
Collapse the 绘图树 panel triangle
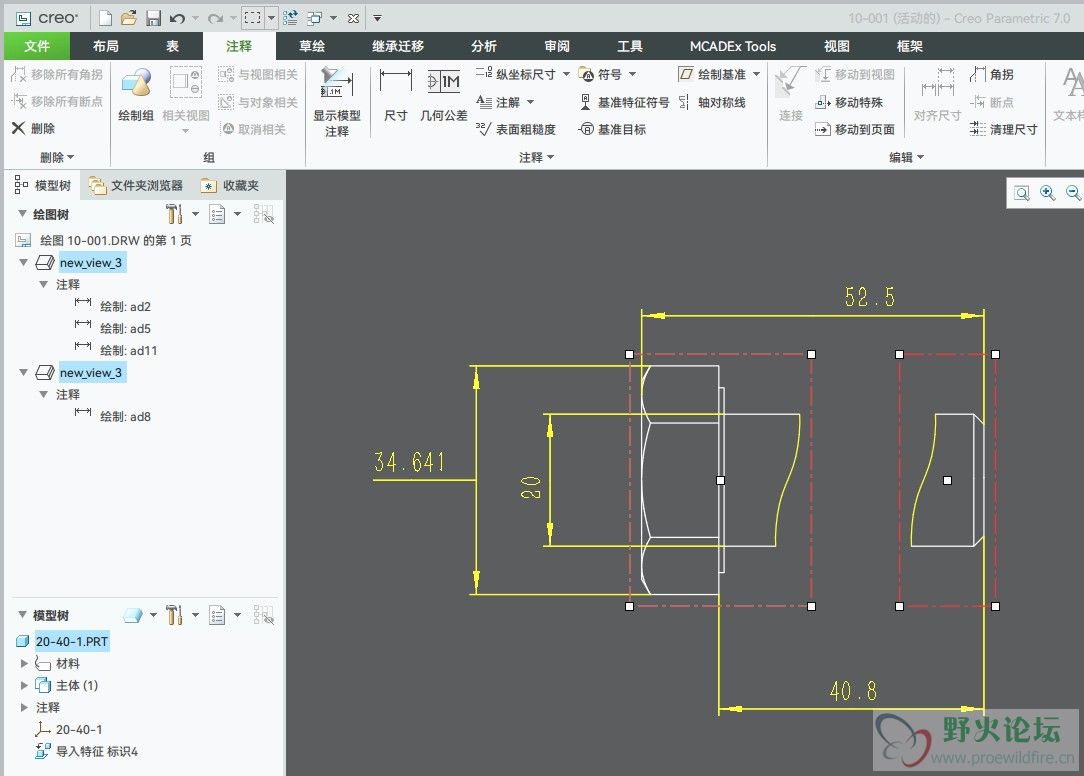[x=22, y=214]
